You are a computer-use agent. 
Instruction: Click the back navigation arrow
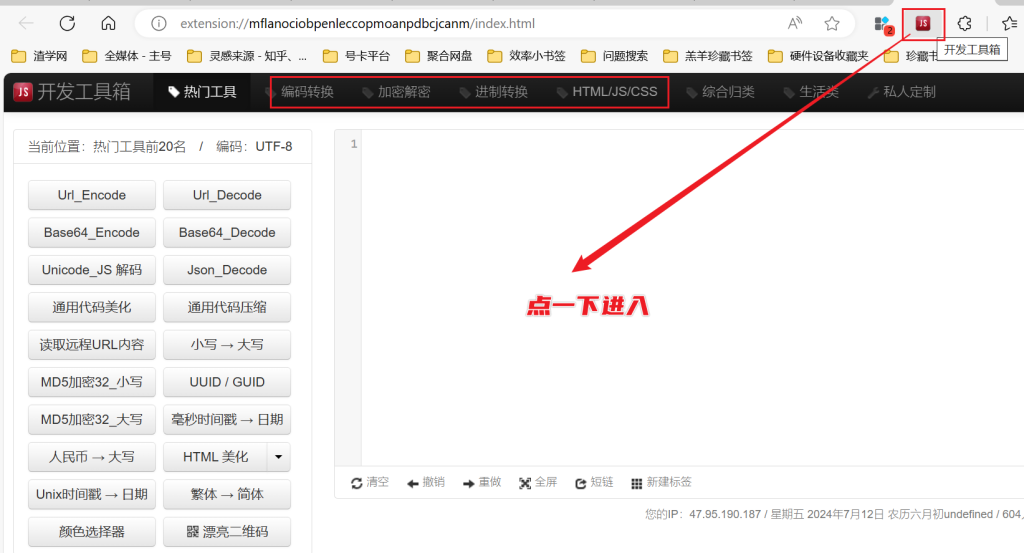pos(26,24)
